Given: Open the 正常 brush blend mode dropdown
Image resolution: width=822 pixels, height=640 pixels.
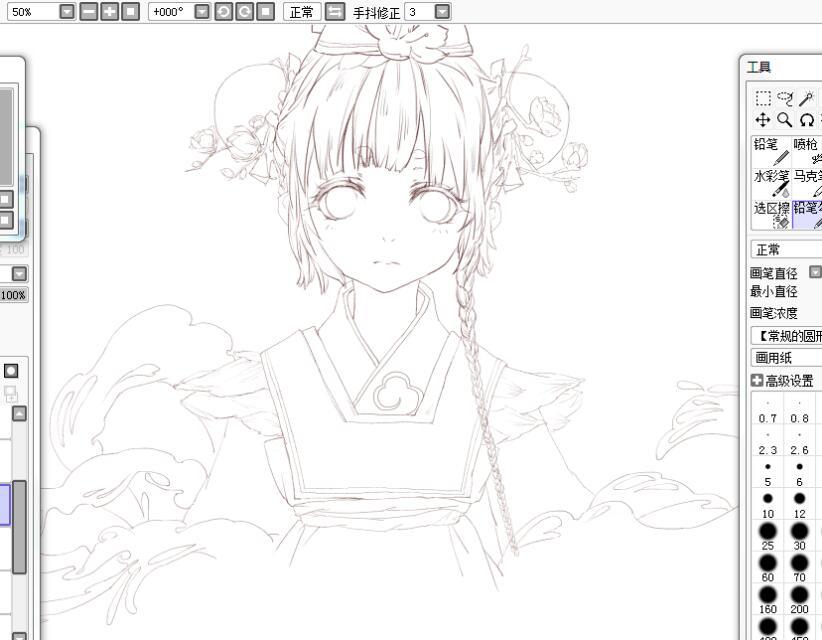Looking at the screenshot, I should pos(786,250).
